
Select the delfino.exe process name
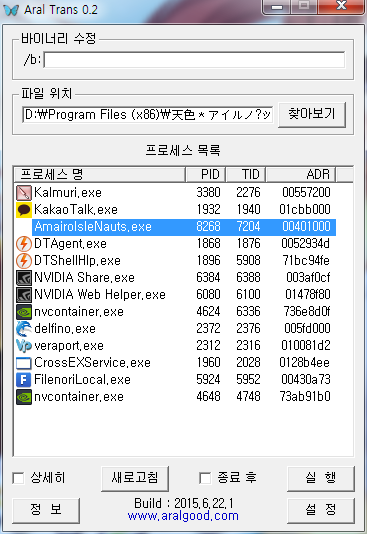click(65, 329)
